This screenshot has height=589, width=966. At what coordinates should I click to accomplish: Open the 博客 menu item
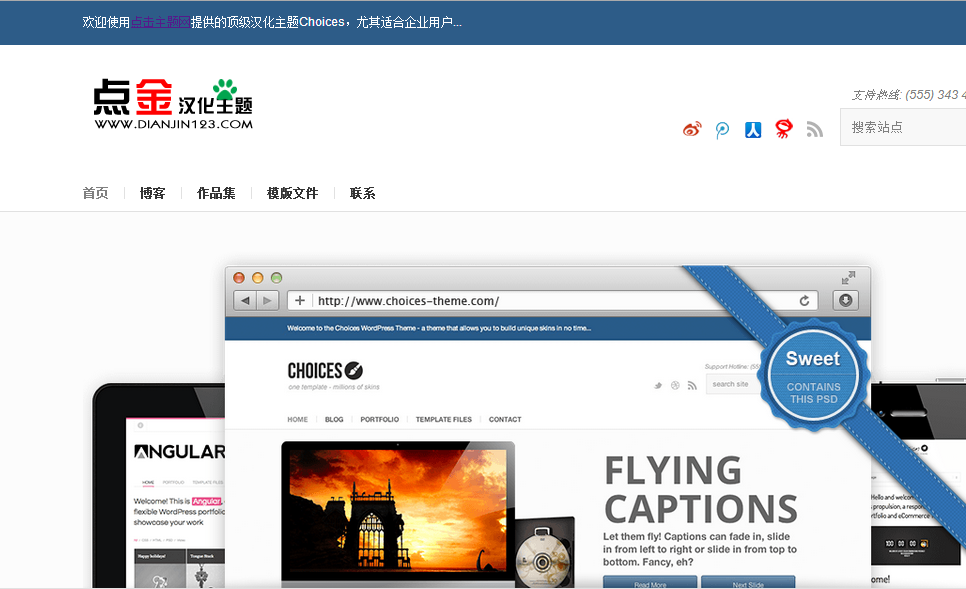pyautogui.click(x=153, y=193)
